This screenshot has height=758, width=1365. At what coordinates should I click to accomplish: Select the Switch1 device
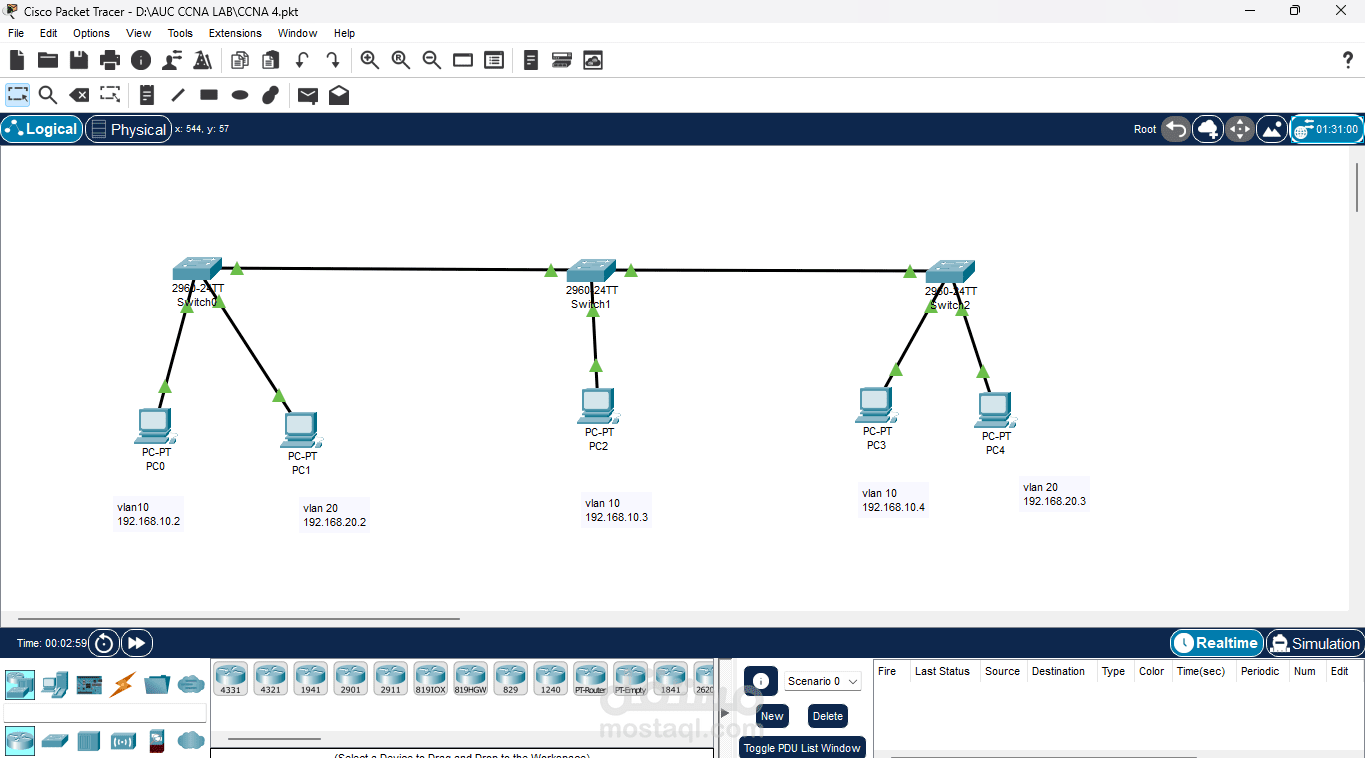pyautogui.click(x=591, y=271)
